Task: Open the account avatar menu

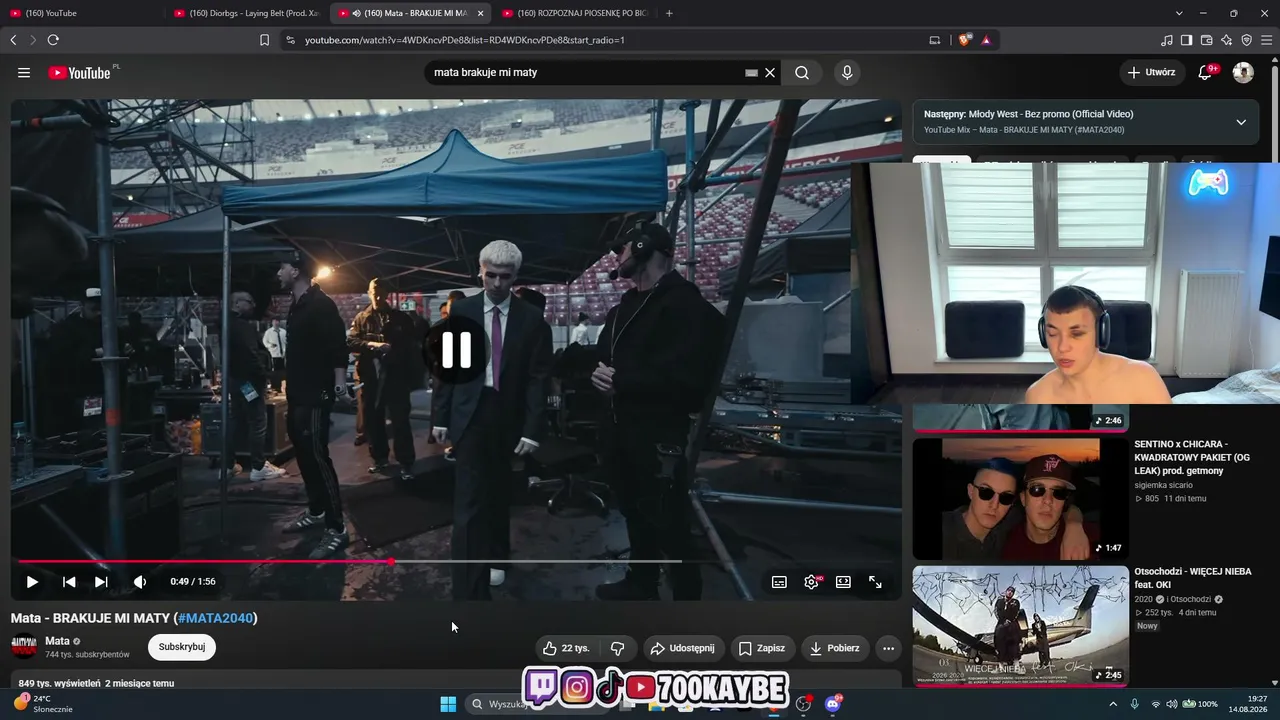Action: pos(1243,73)
